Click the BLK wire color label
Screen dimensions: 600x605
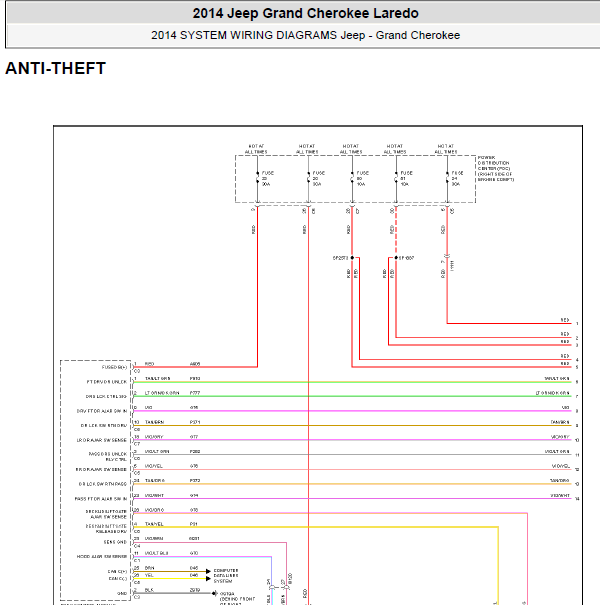pos(149,590)
